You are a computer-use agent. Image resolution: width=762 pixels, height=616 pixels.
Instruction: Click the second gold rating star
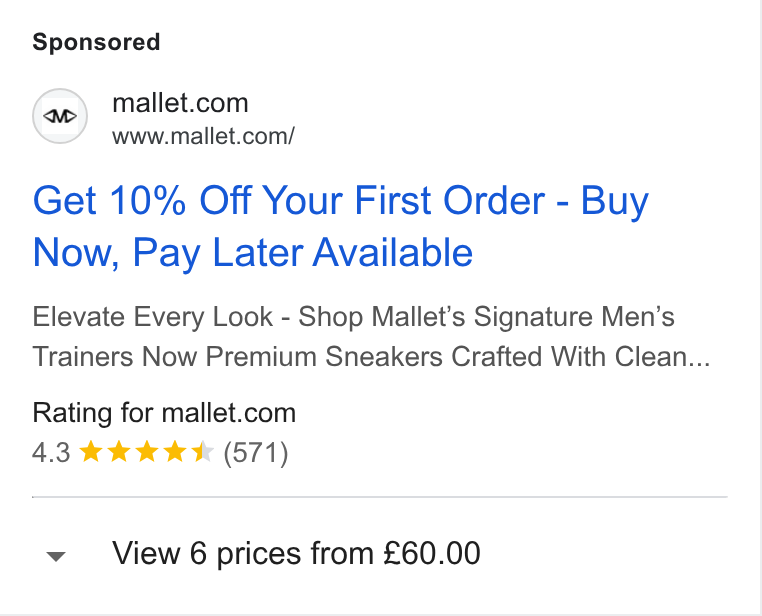pos(119,452)
